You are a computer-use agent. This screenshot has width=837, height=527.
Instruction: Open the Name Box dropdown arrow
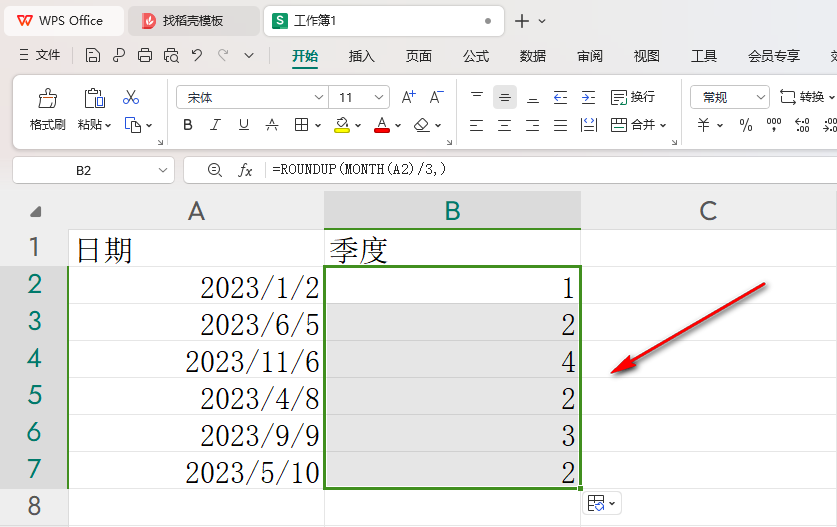[x=163, y=170]
